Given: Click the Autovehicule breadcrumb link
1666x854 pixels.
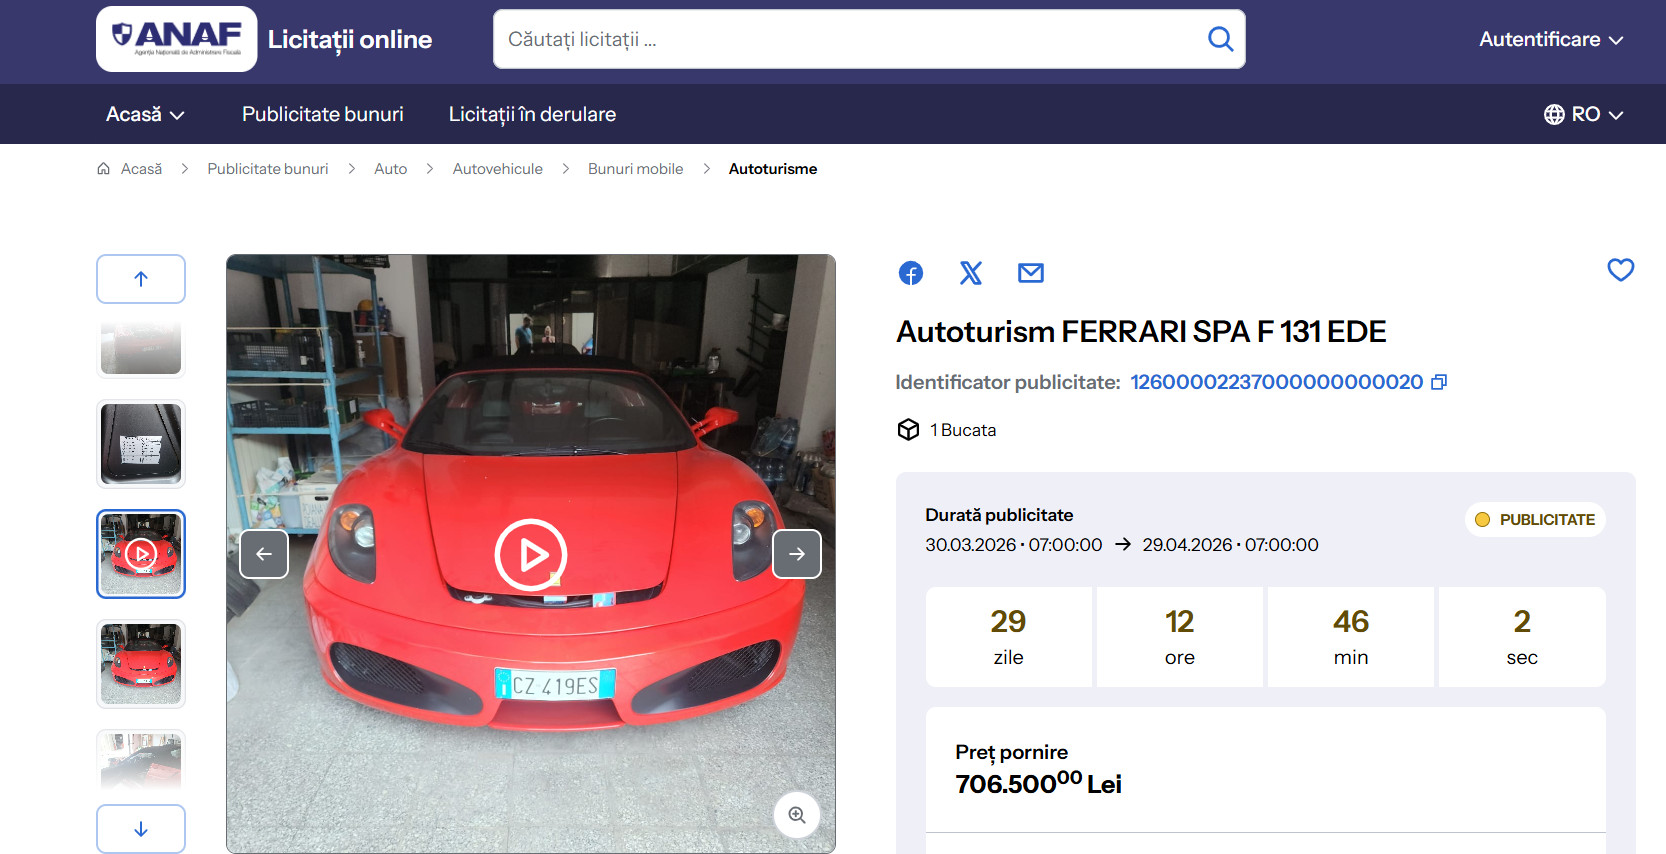Looking at the screenshot, I should (x=497, y=169).
